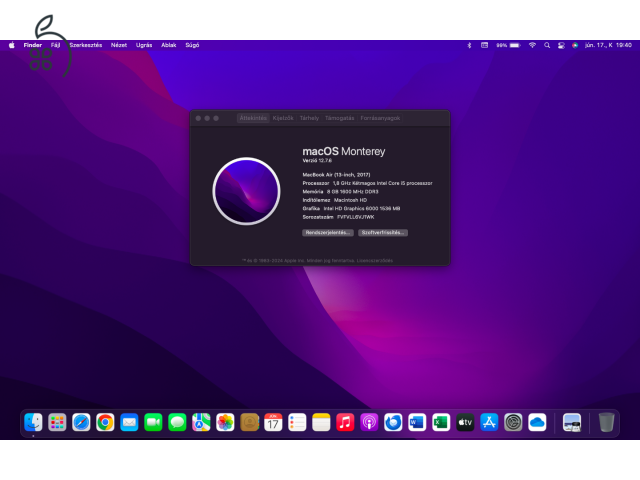Open Calendar showing 17 in Dock
640x480 pixels.
(273, 422)
